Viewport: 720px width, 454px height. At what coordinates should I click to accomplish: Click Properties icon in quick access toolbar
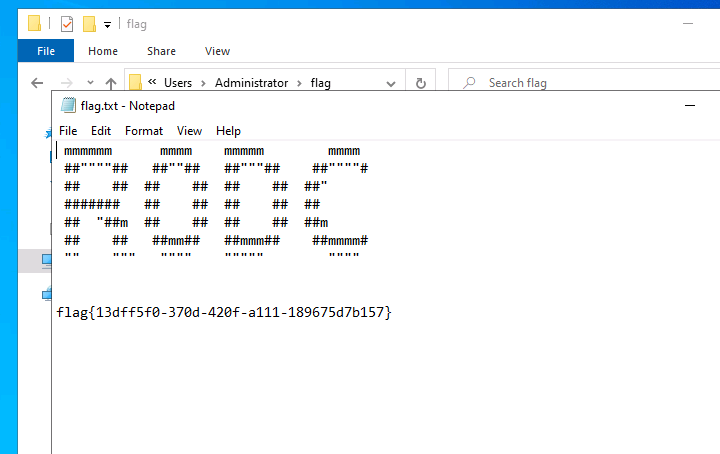pos(67,24)
